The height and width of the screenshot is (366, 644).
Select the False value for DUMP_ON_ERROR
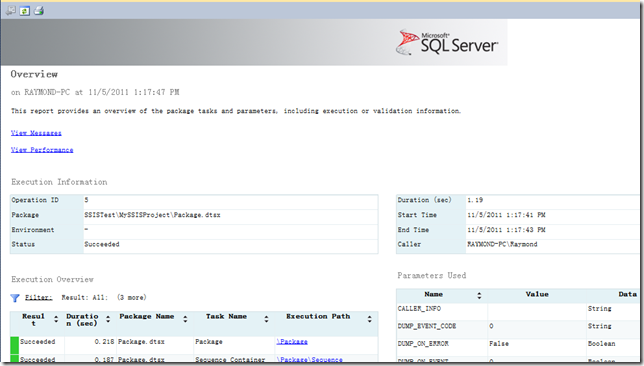(x=499, y=344)
